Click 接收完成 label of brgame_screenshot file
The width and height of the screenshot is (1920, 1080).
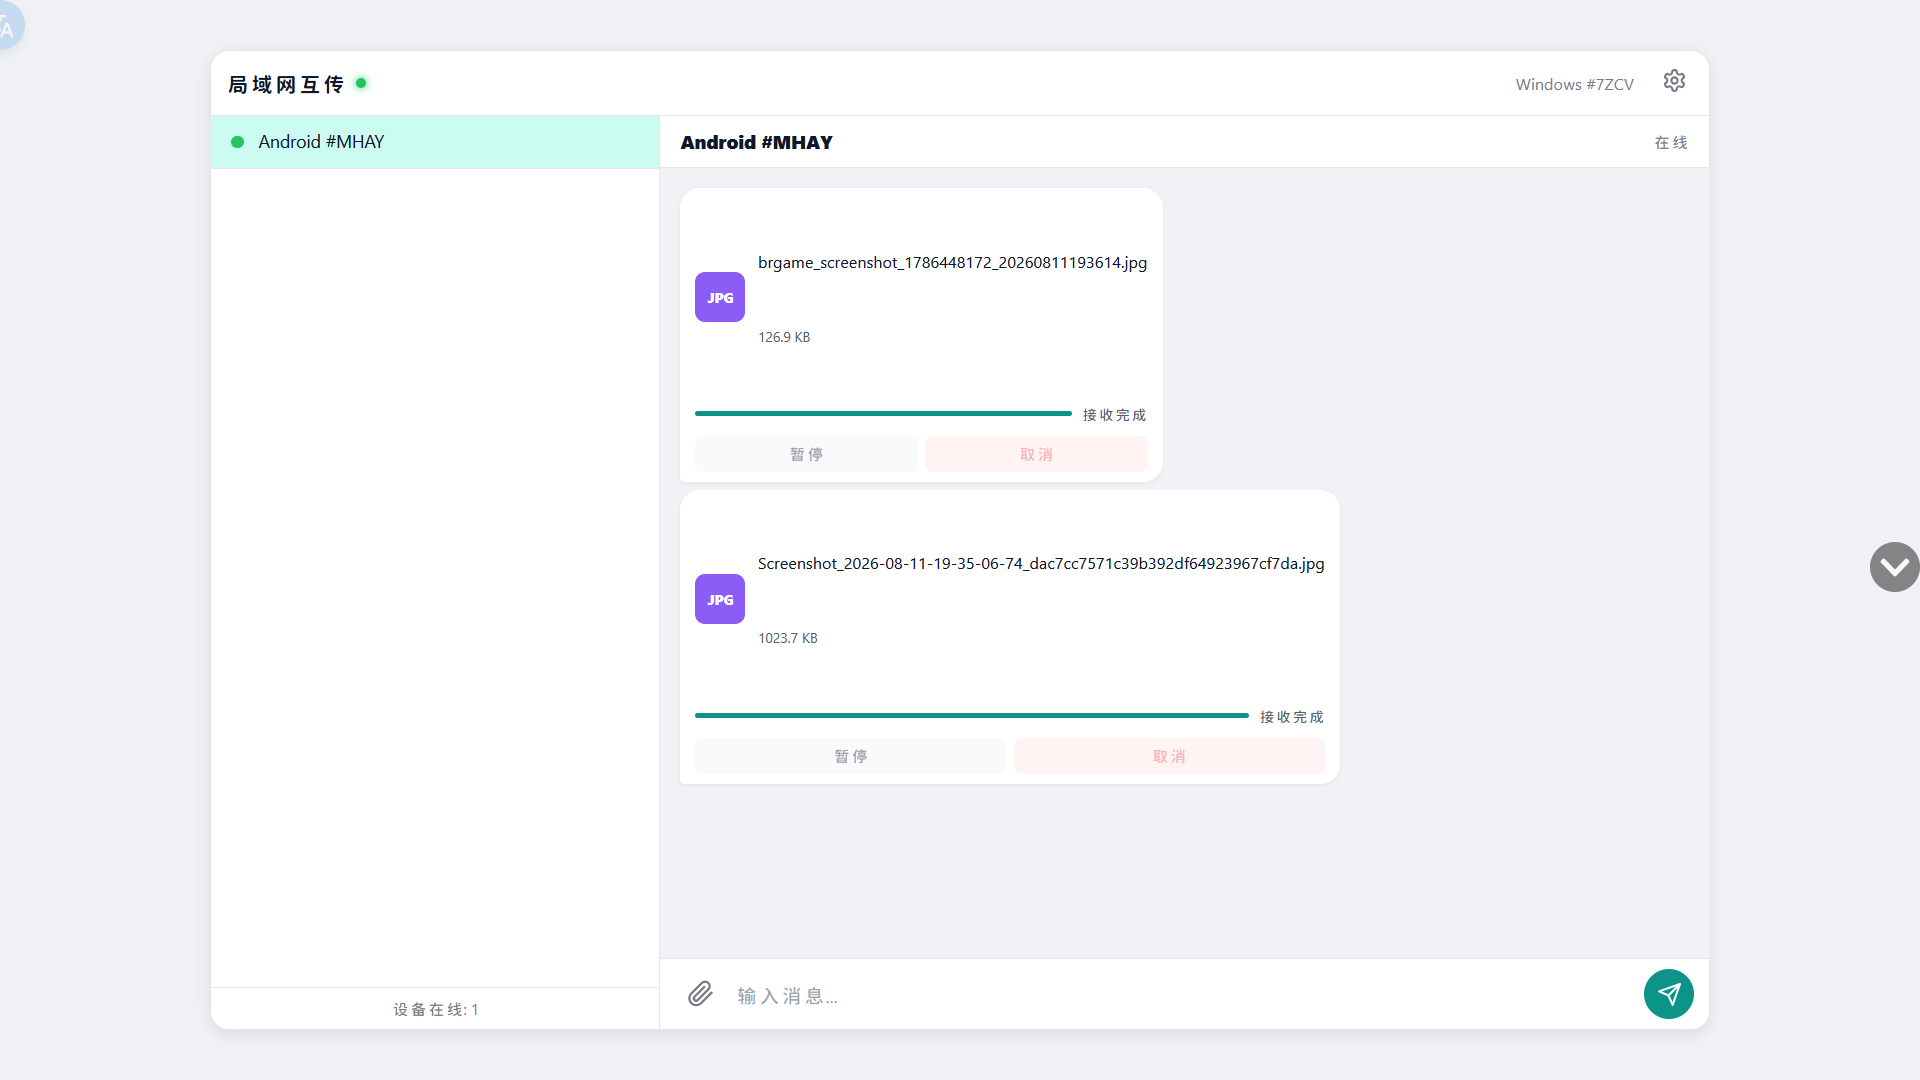[1114, 414]
